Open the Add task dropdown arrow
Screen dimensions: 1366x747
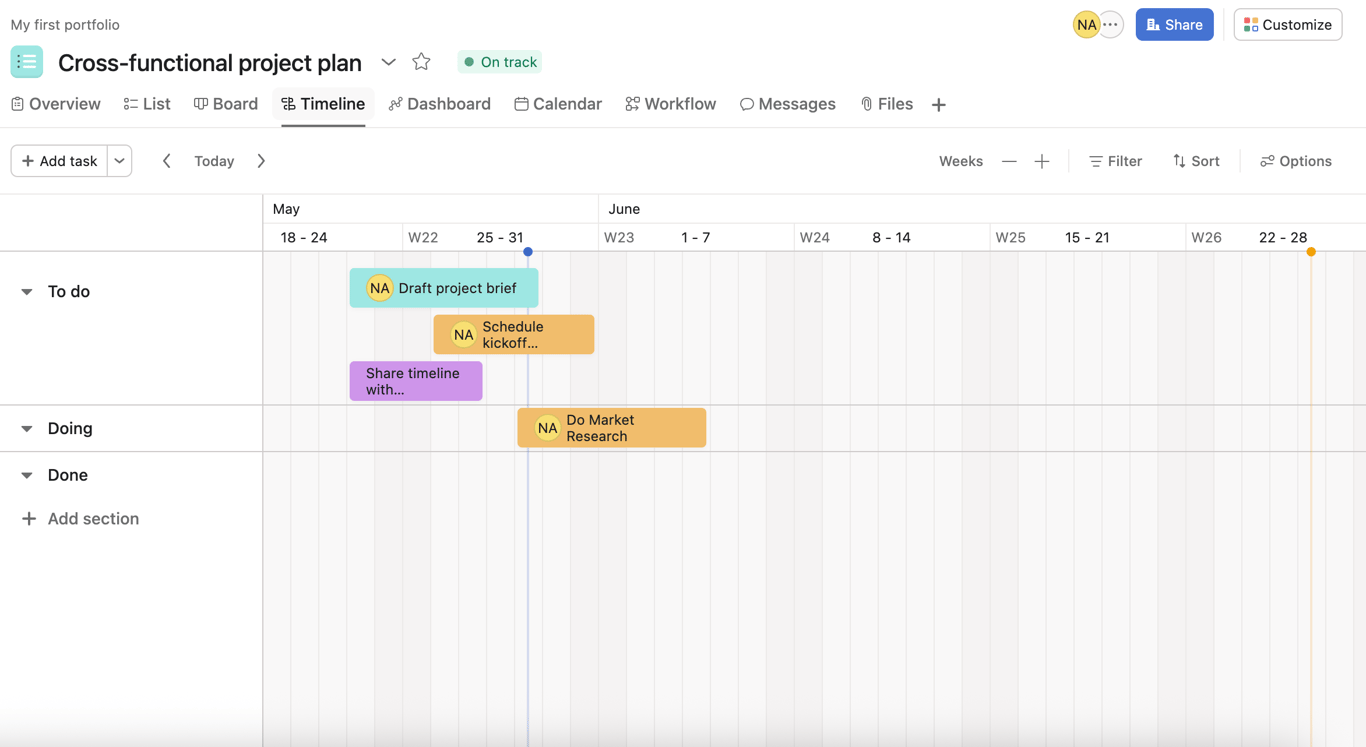click(x=118, y=160)
